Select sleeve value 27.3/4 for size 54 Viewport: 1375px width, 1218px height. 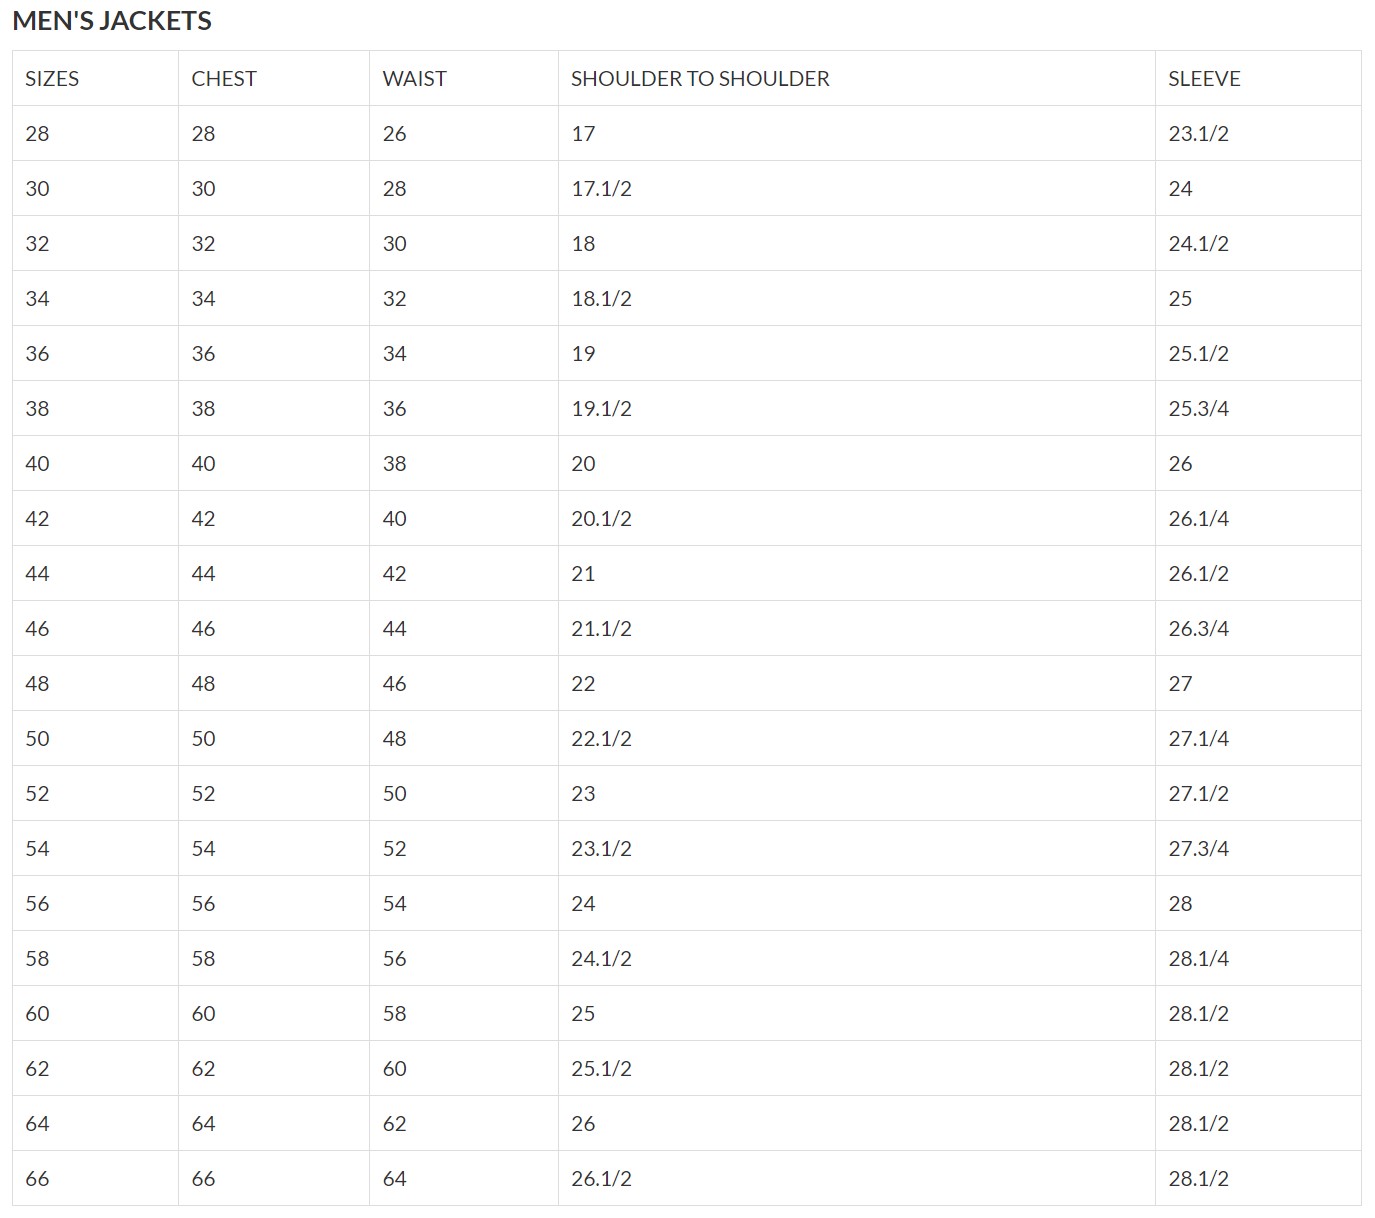[x=1198, y=849]
